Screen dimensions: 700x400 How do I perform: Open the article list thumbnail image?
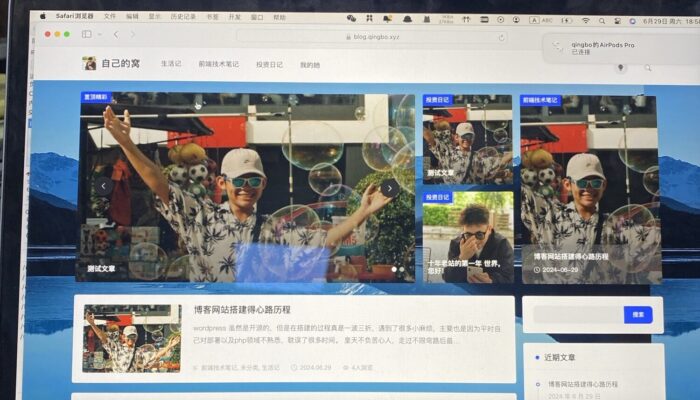click(133, 338)
